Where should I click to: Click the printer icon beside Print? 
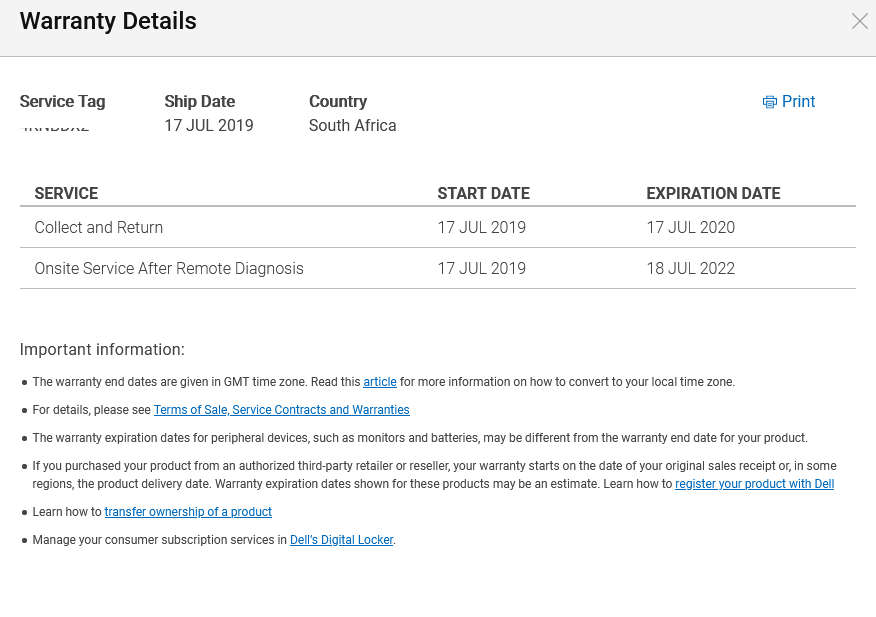pos(769,102)
